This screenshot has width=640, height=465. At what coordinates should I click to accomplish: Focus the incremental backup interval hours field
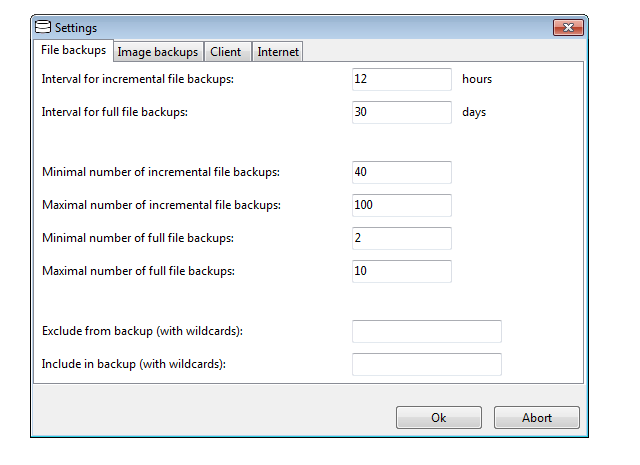click(x=401, y=79)
